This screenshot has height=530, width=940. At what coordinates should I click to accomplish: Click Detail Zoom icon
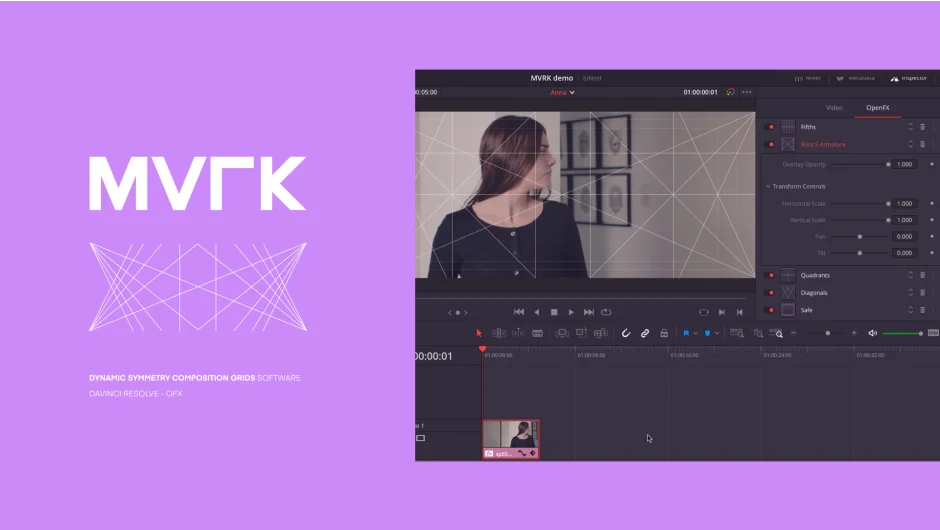[758, 333]
